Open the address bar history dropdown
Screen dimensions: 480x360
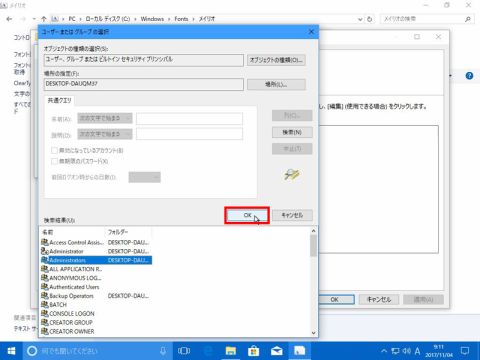point(360,19)
